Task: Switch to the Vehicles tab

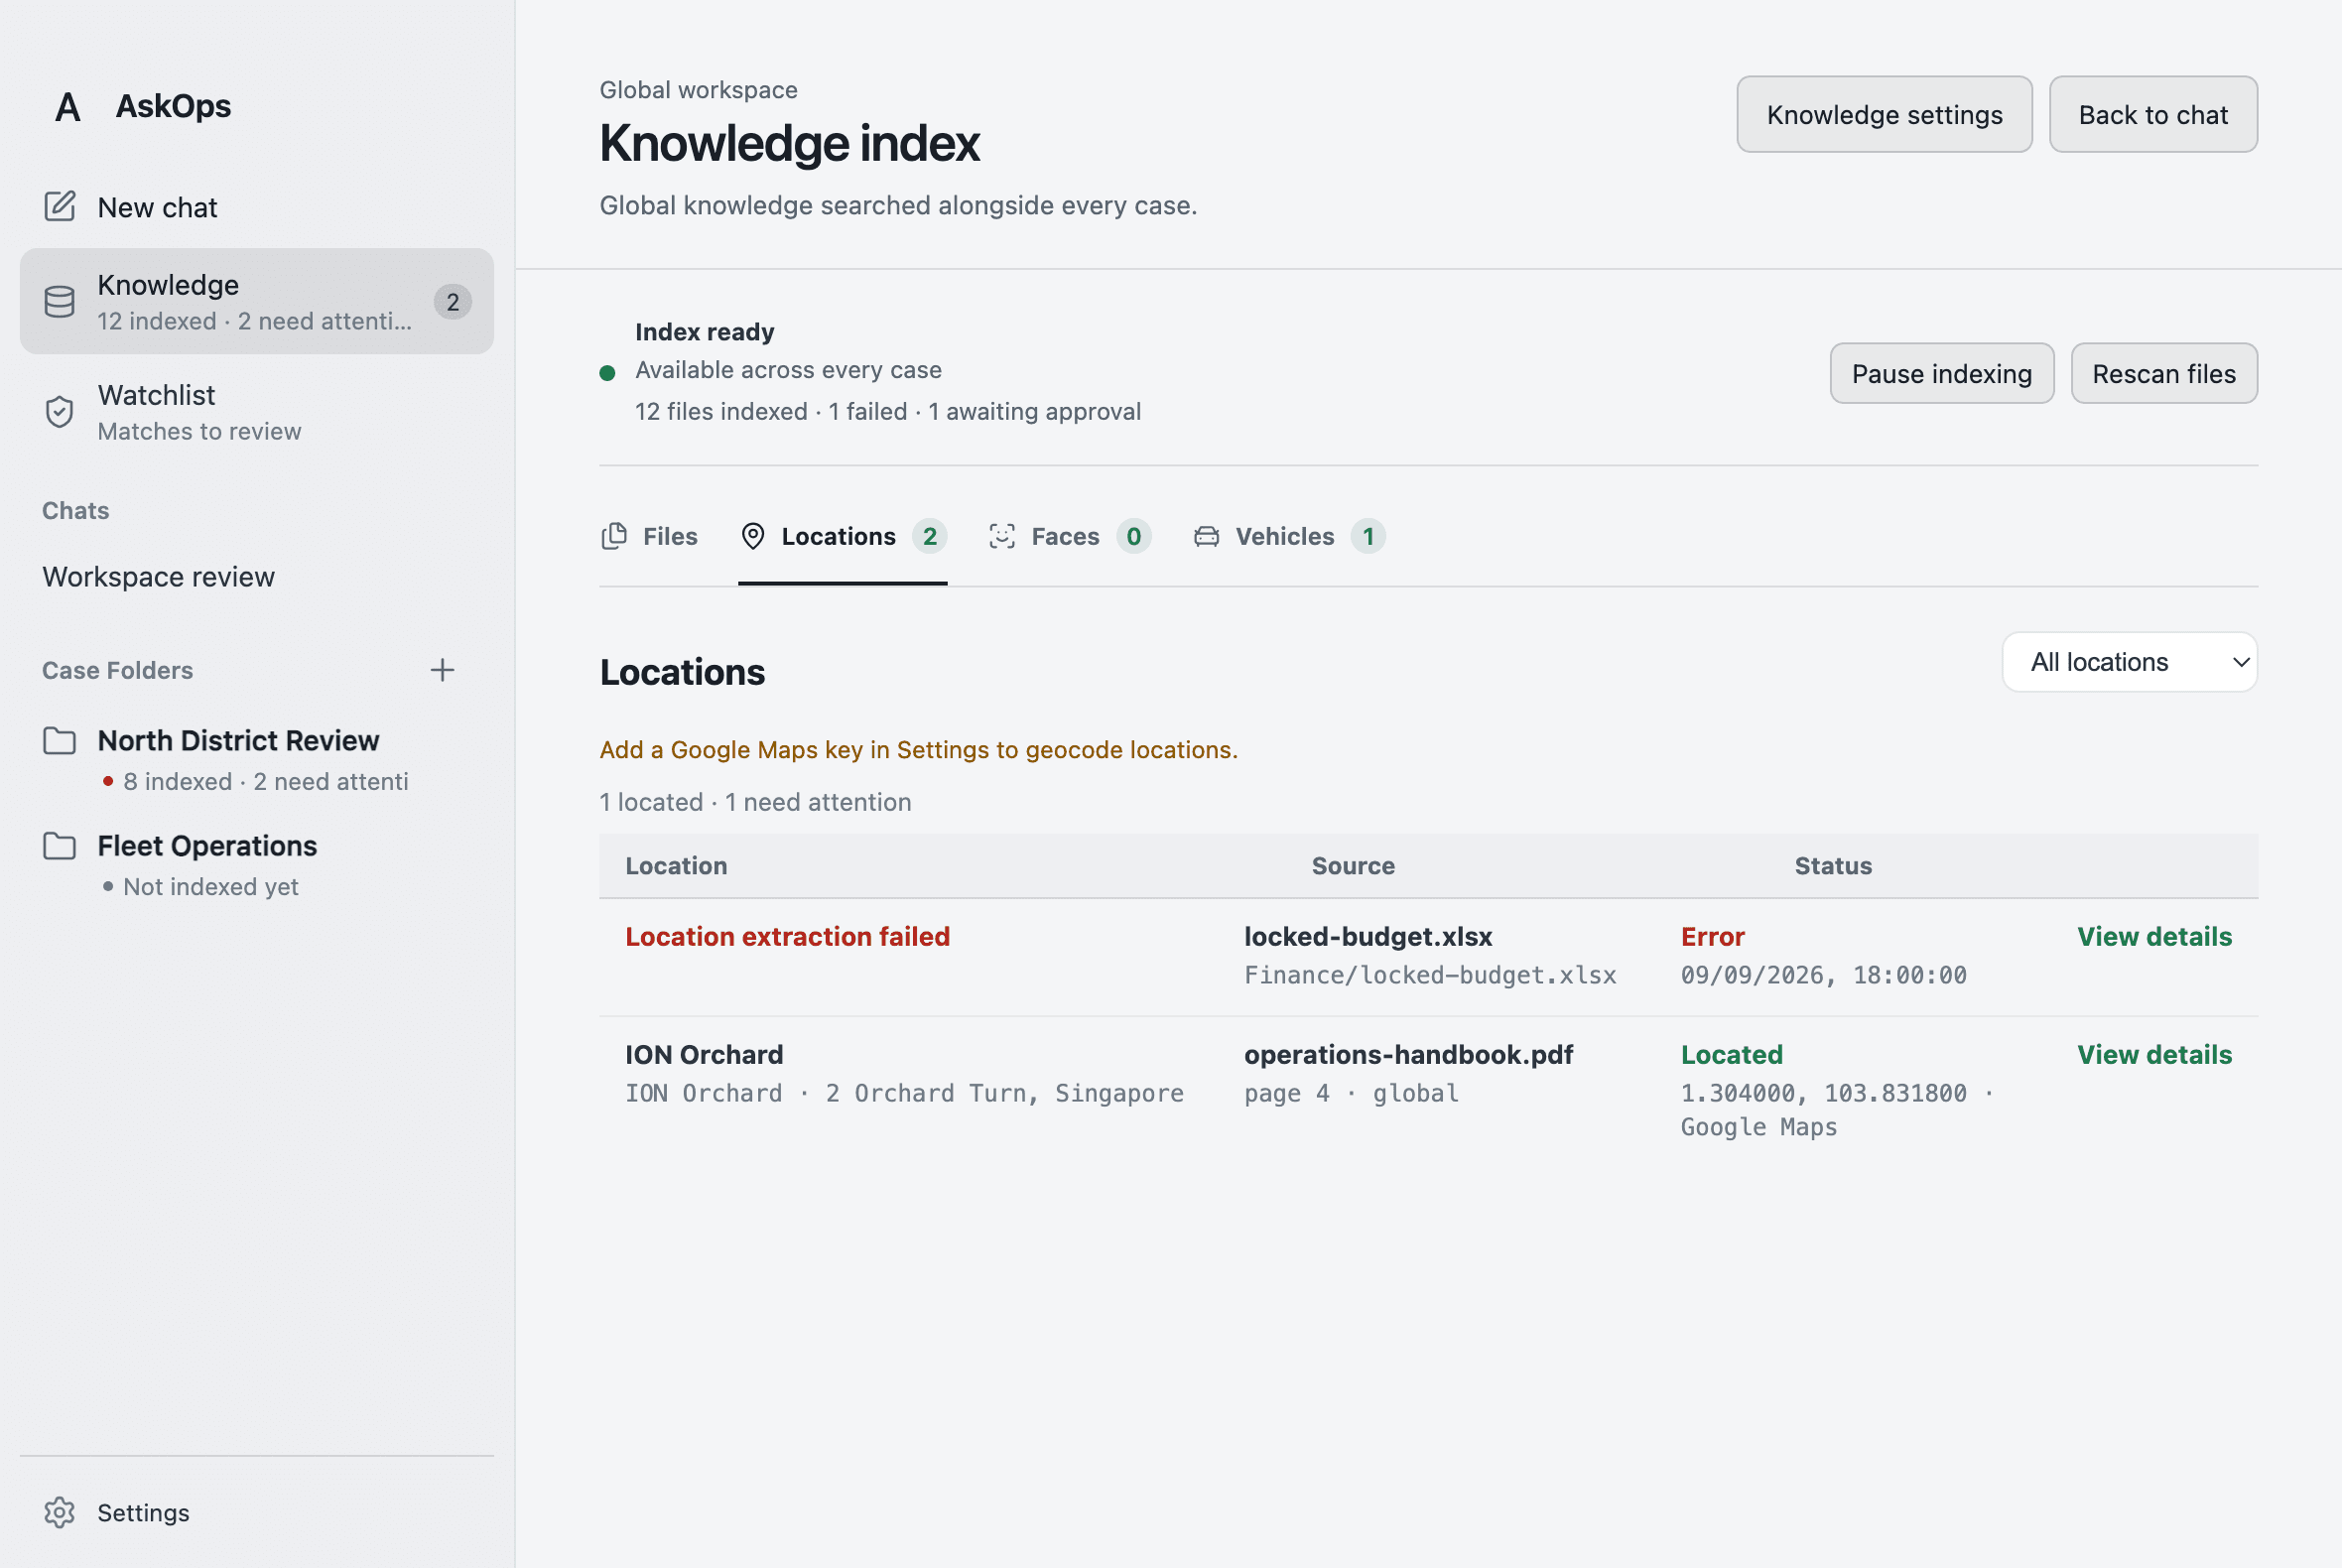Action: [x=1288, y=537]
